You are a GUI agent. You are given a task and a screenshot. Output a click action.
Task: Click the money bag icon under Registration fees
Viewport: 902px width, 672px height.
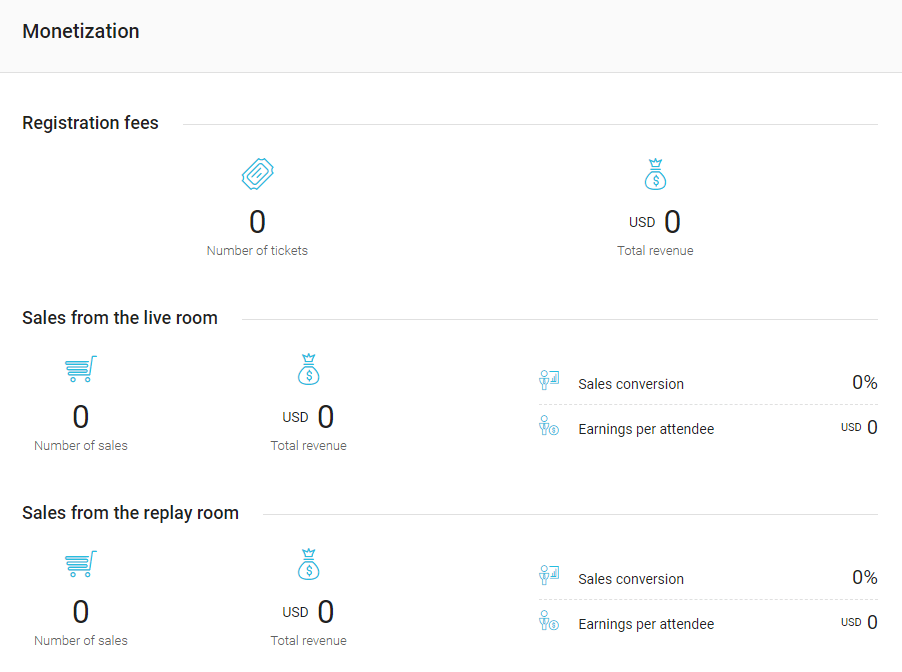655,174
